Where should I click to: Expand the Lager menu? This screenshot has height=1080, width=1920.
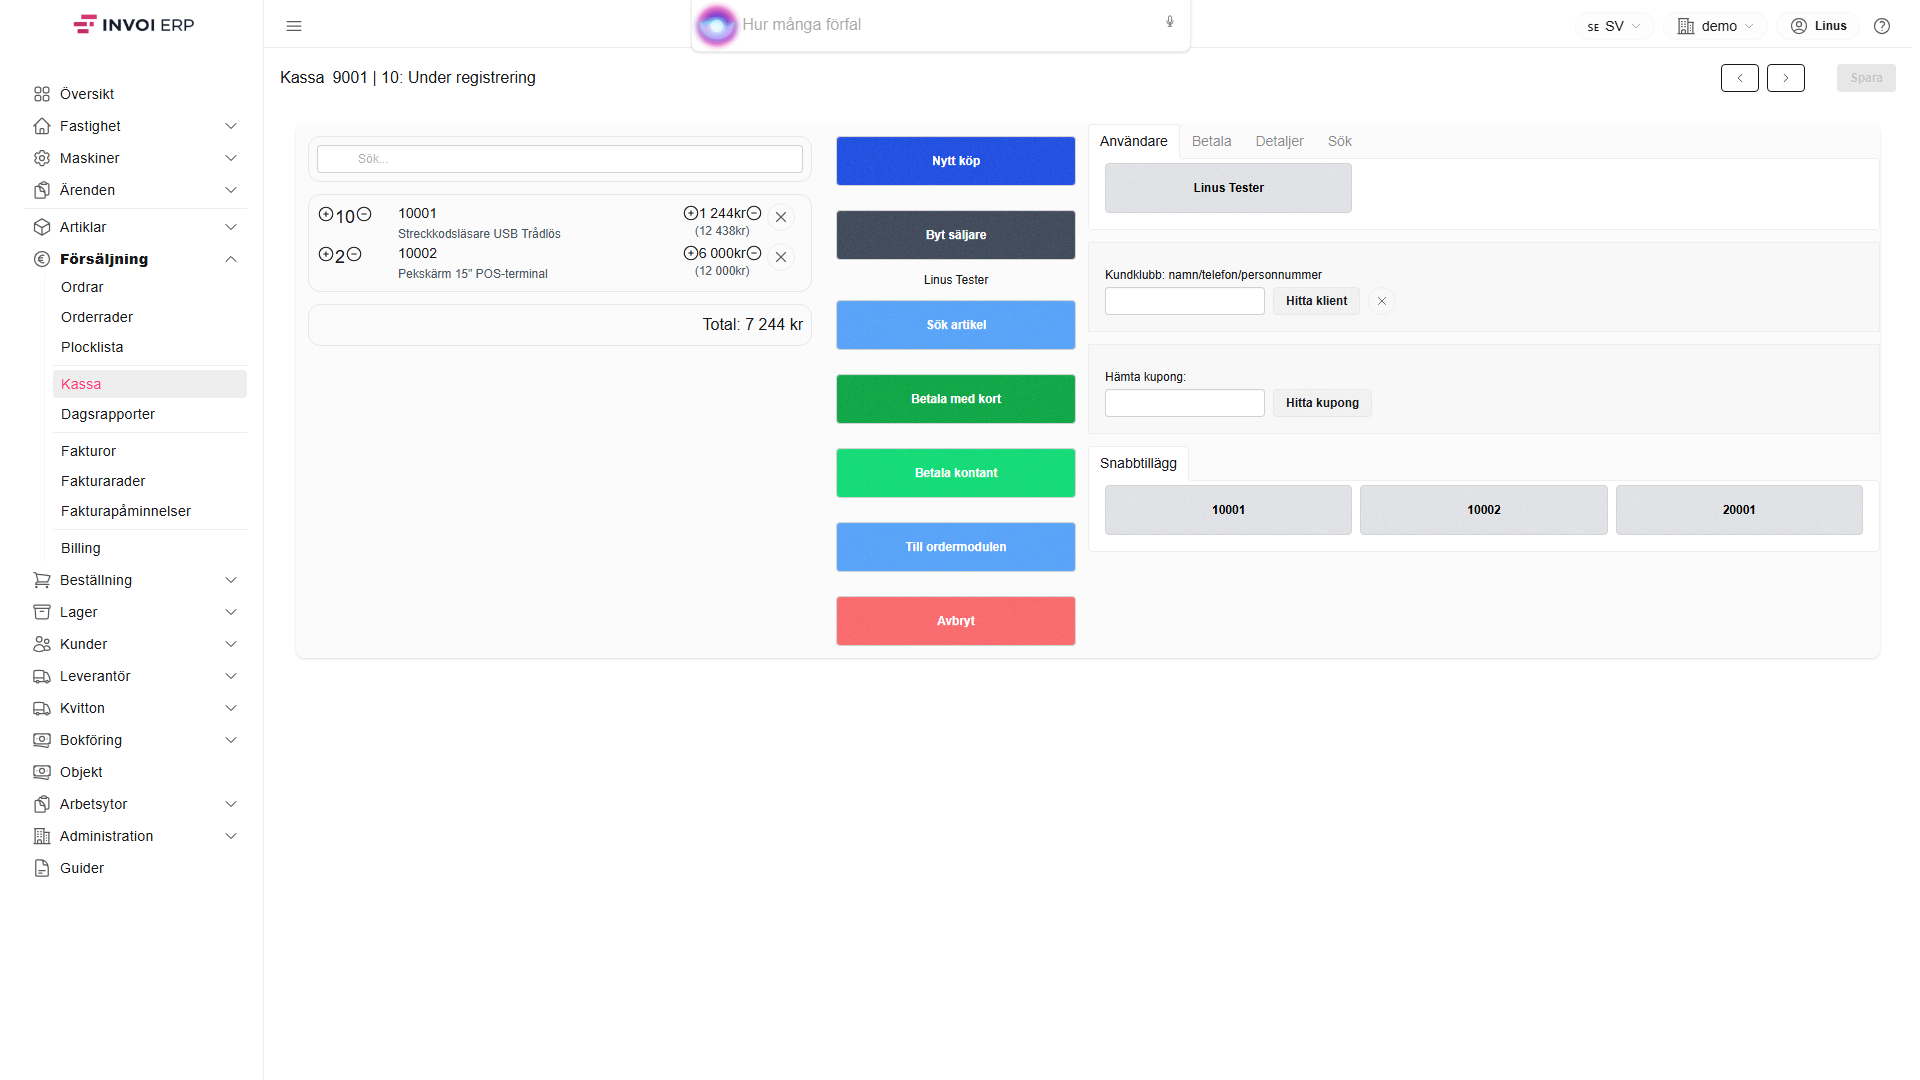(x=136, y=612)
